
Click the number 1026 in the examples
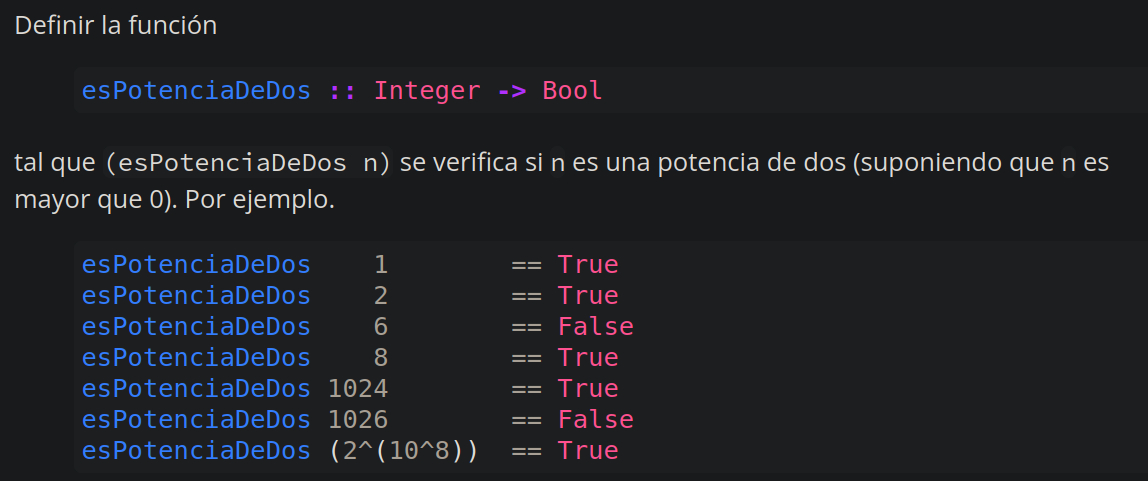358,420
